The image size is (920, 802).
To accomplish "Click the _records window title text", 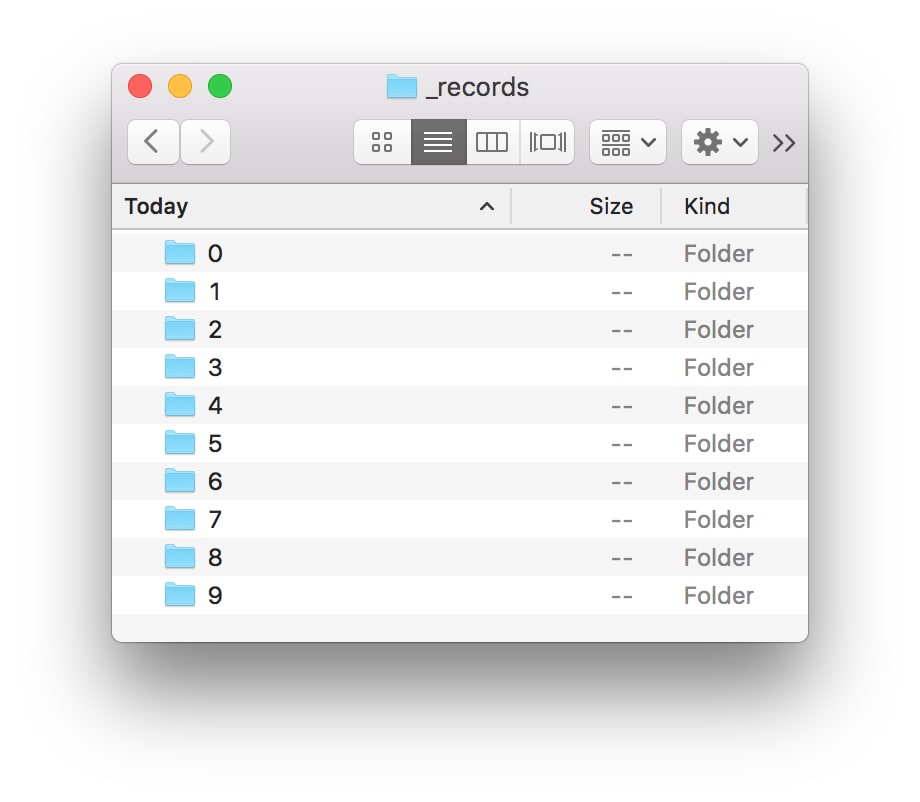I will click(477, 87).
